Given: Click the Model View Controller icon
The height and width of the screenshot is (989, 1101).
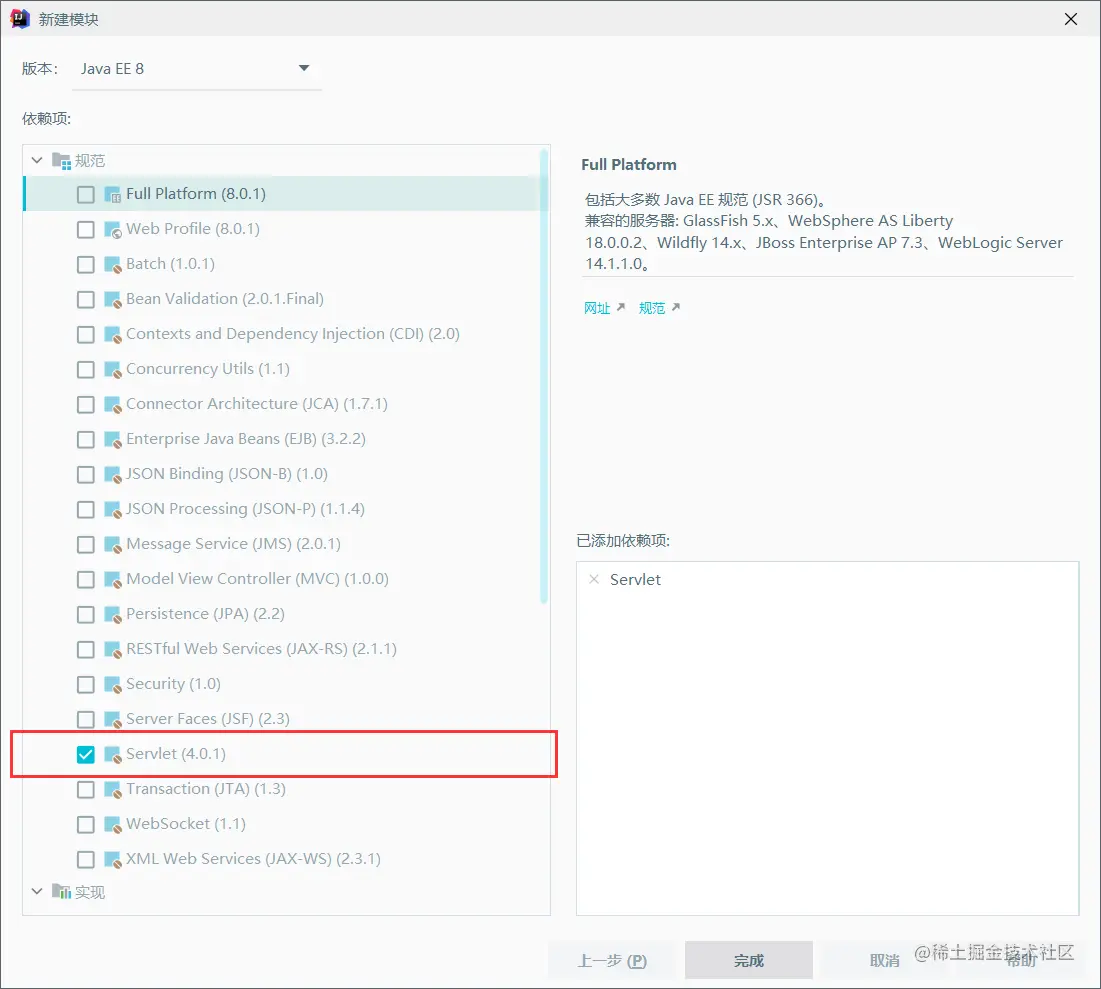Looking at the screenshot, I should (112, 580).
